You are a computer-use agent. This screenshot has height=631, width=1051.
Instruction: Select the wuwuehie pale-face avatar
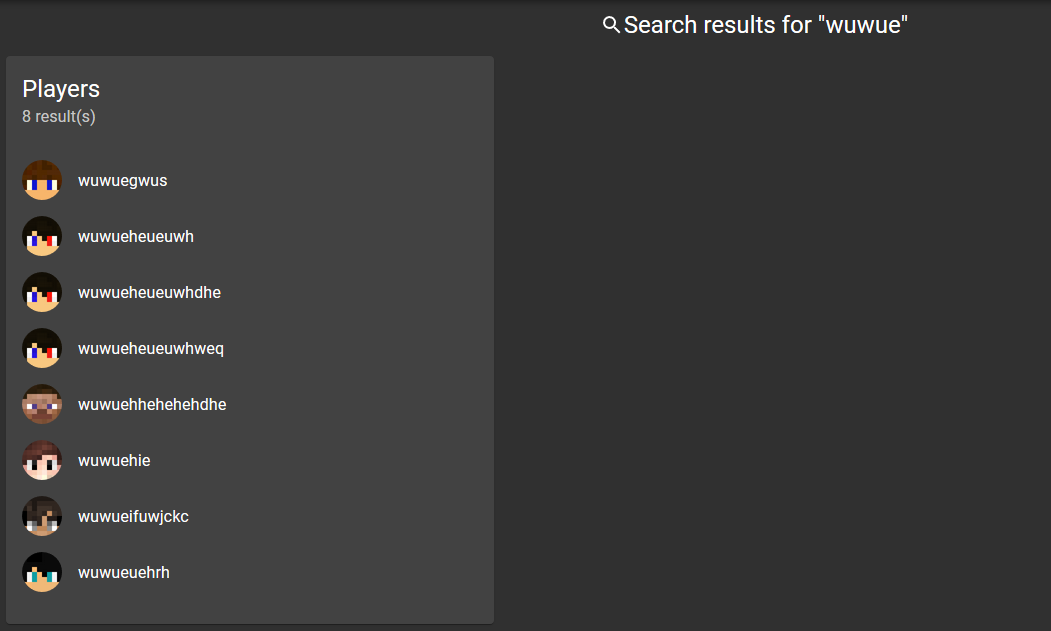(x=42, y=460)
